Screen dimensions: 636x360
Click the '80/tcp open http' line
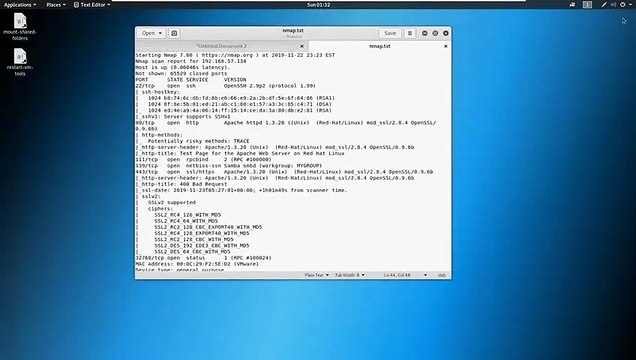(286, 122)
